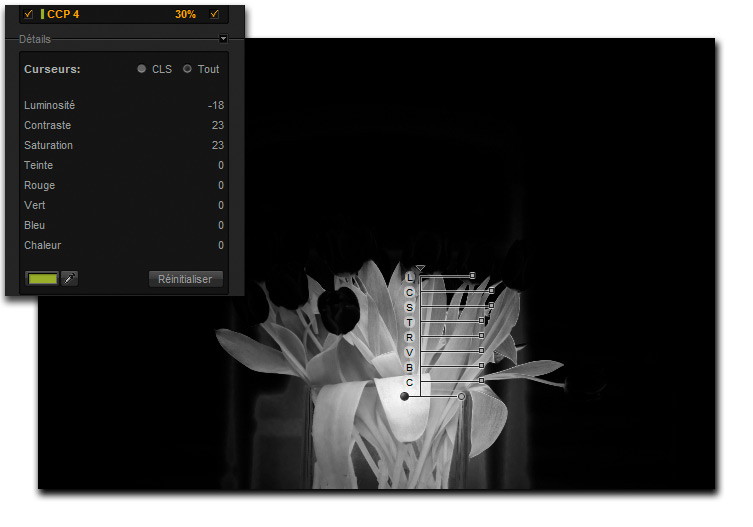This screenshot has height=527, width=753.
Task: Click the B bleu control point icon
Action: click(409, 368)
